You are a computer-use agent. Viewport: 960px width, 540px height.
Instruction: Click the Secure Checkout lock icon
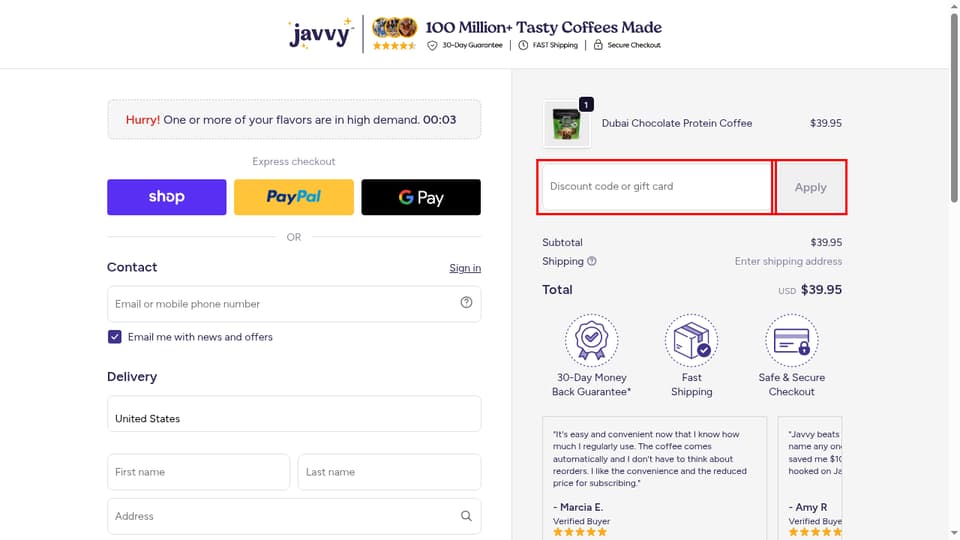pyautogui.click(x=598, y=45)
